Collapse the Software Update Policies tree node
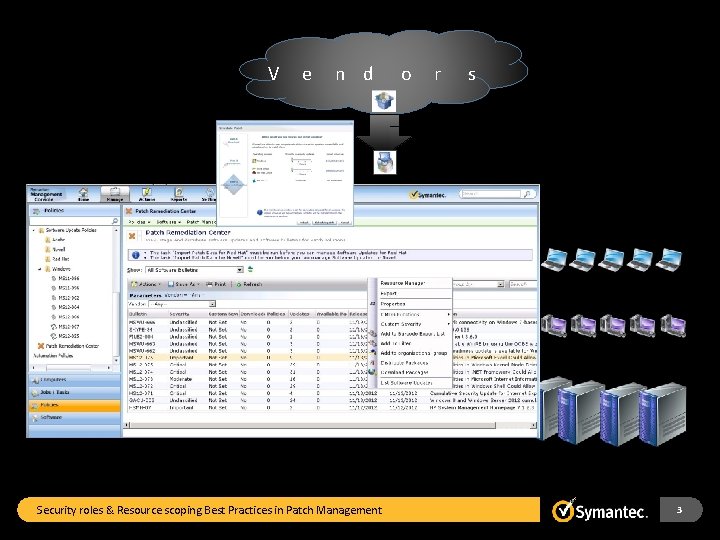Viewport: 720px width, 540px height. 34,230
